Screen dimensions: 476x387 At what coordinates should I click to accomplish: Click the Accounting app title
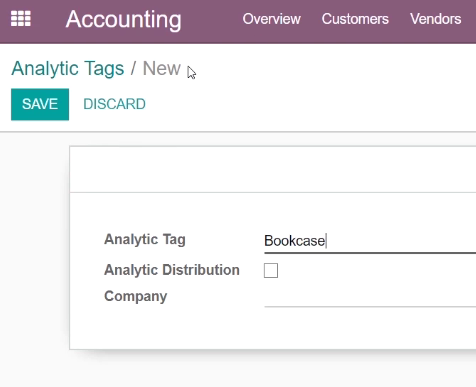pos(124,20)
